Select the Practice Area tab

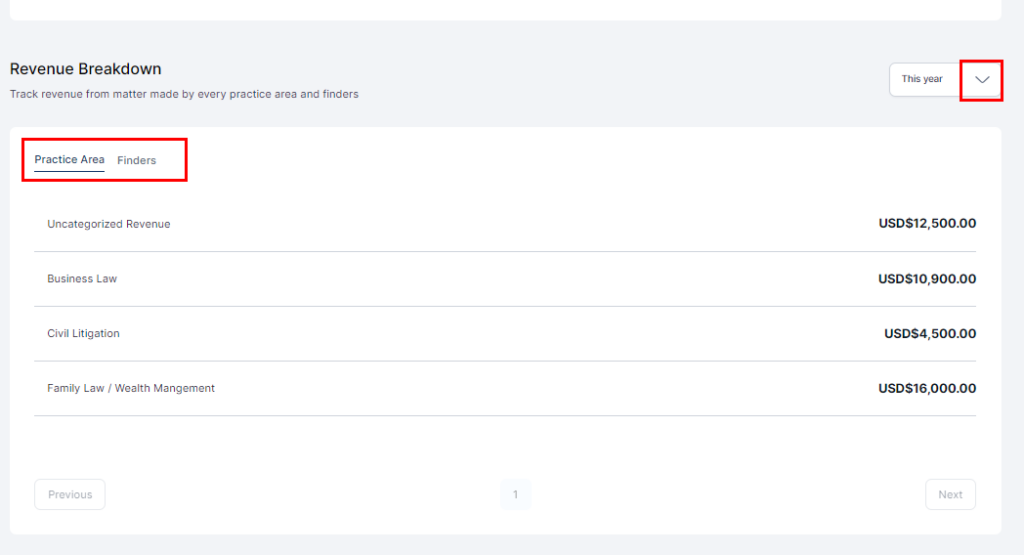click(69, 160)
